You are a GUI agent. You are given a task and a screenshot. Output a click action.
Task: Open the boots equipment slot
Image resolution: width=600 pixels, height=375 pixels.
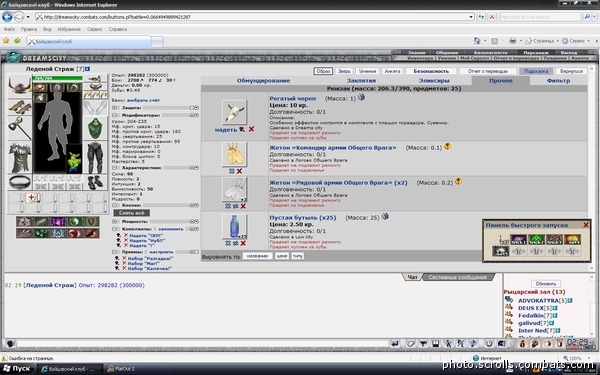coord(95,182)
